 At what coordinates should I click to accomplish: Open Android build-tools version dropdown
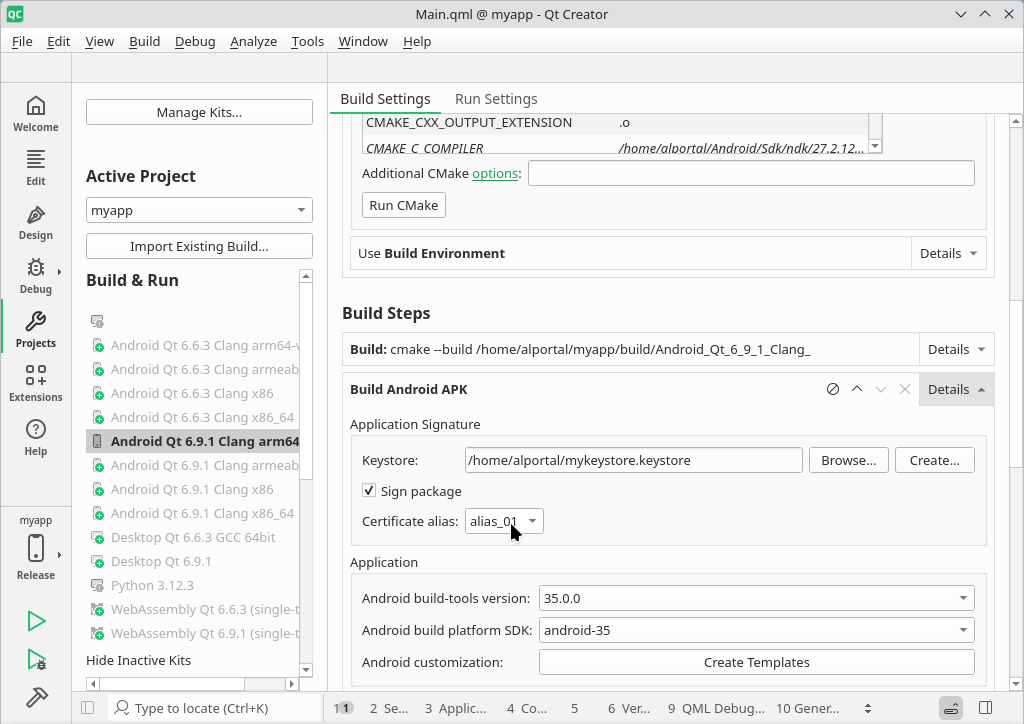756,598
